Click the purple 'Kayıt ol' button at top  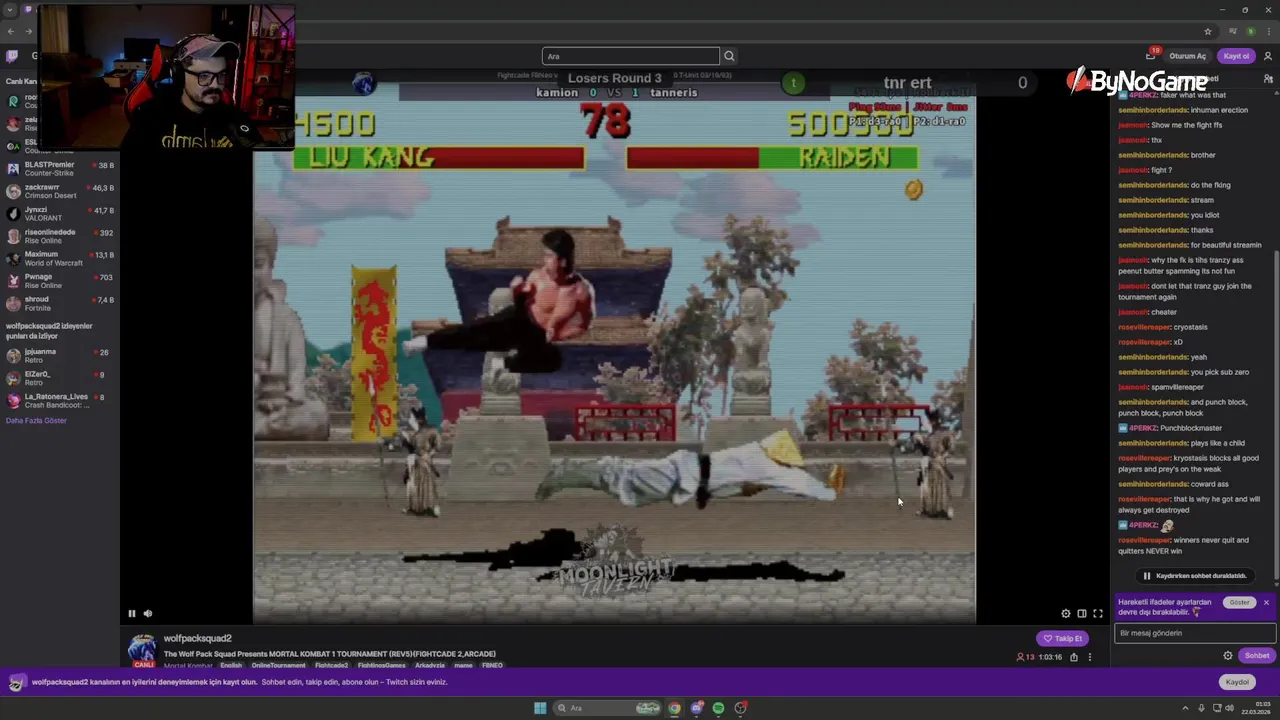(x=1236, y=56)
